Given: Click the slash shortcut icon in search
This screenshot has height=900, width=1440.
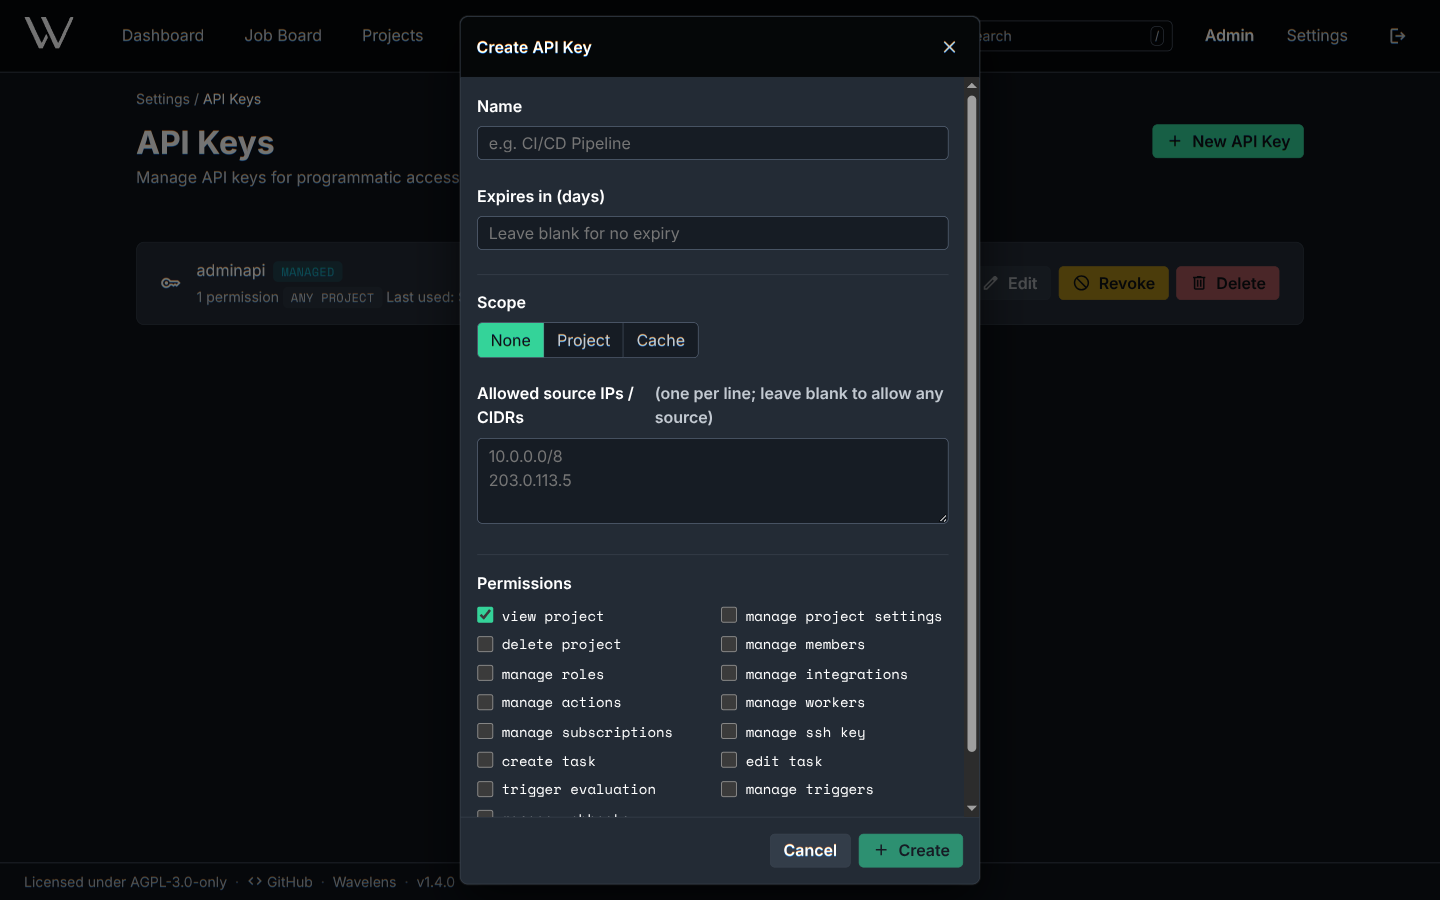Looking at the screenshot, I should click(1157, 36).
